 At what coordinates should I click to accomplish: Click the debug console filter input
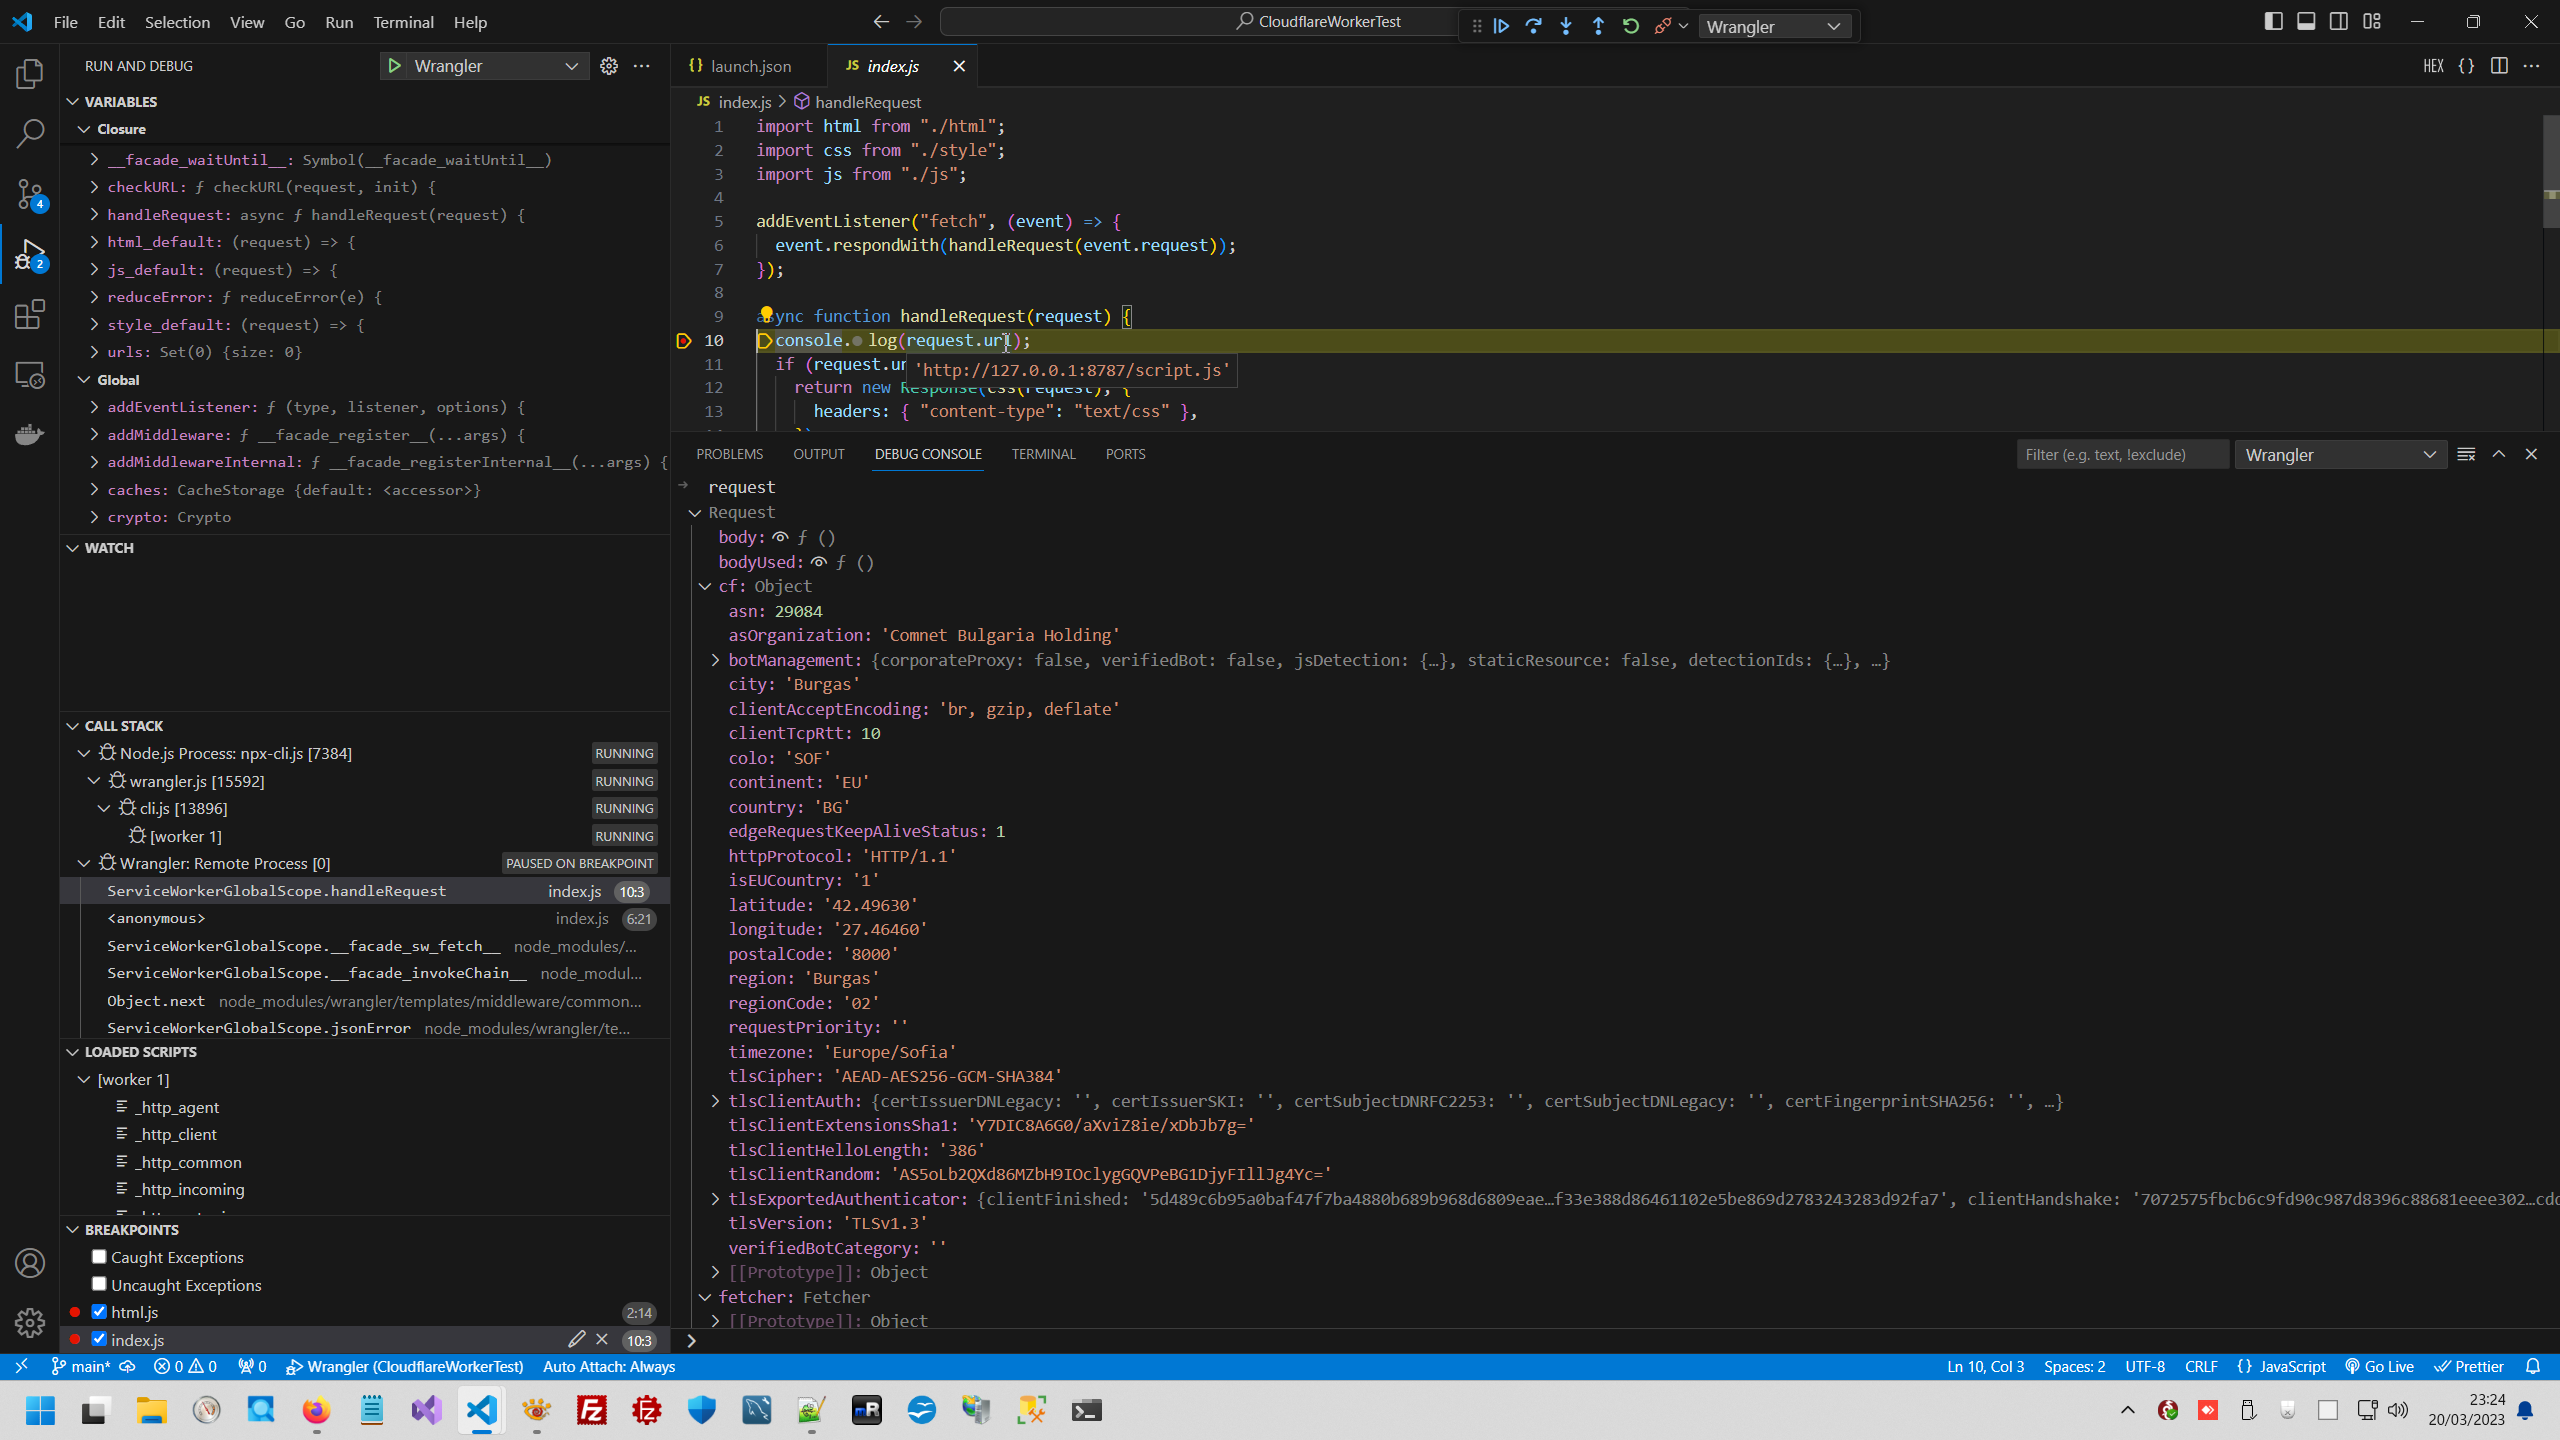pos(2121,455)
